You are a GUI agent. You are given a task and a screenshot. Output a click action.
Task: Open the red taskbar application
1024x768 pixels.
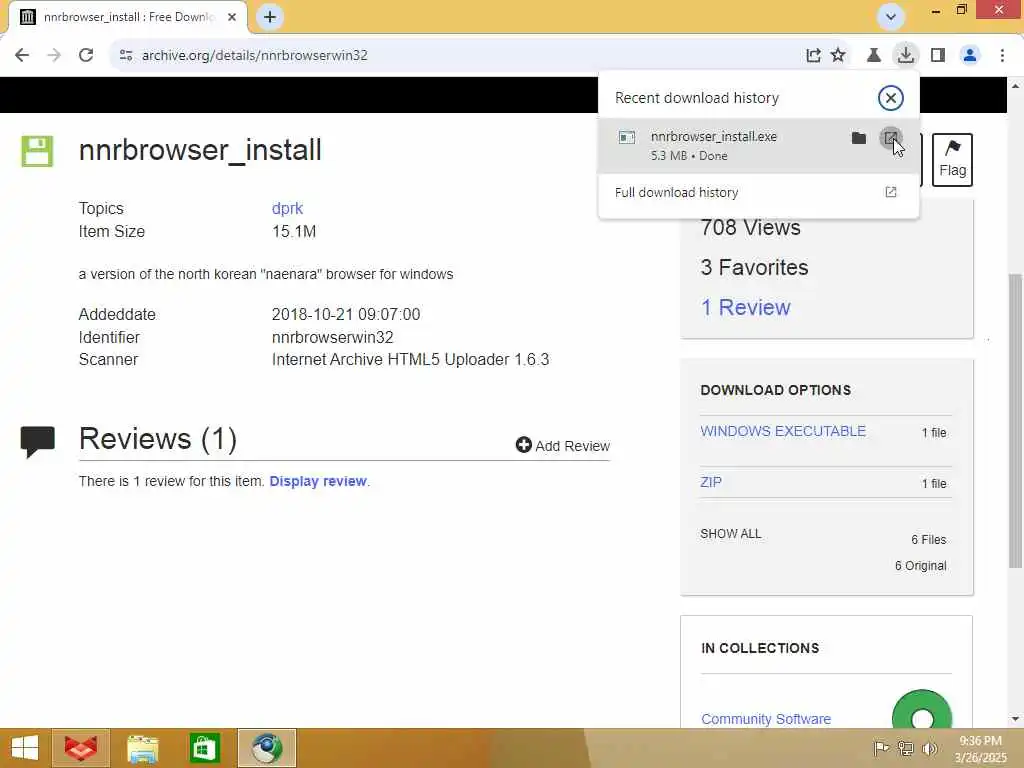coord(80,748)
